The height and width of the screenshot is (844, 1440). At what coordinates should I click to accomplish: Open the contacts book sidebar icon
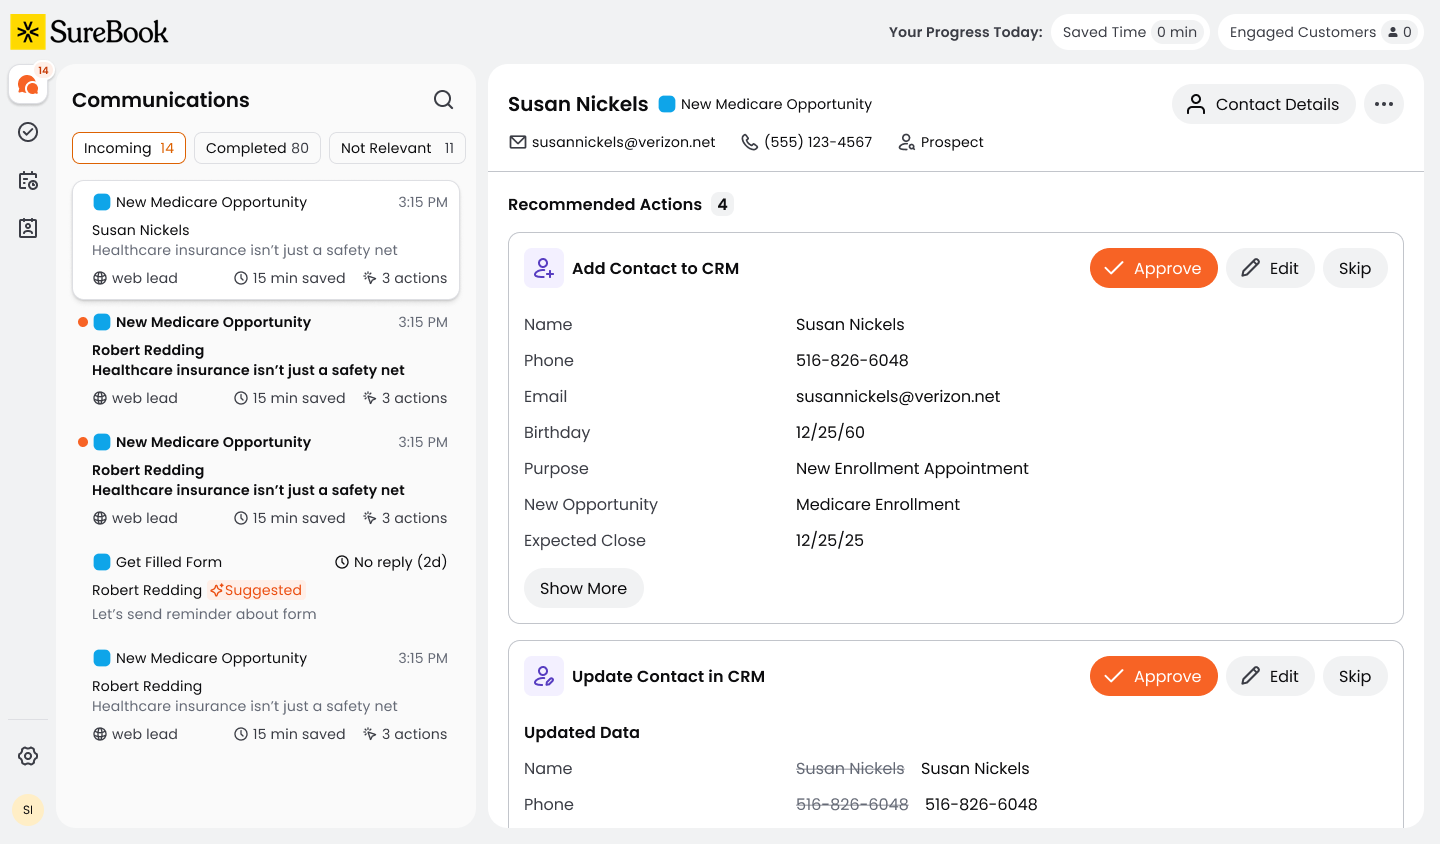click(x=29, y=228)
